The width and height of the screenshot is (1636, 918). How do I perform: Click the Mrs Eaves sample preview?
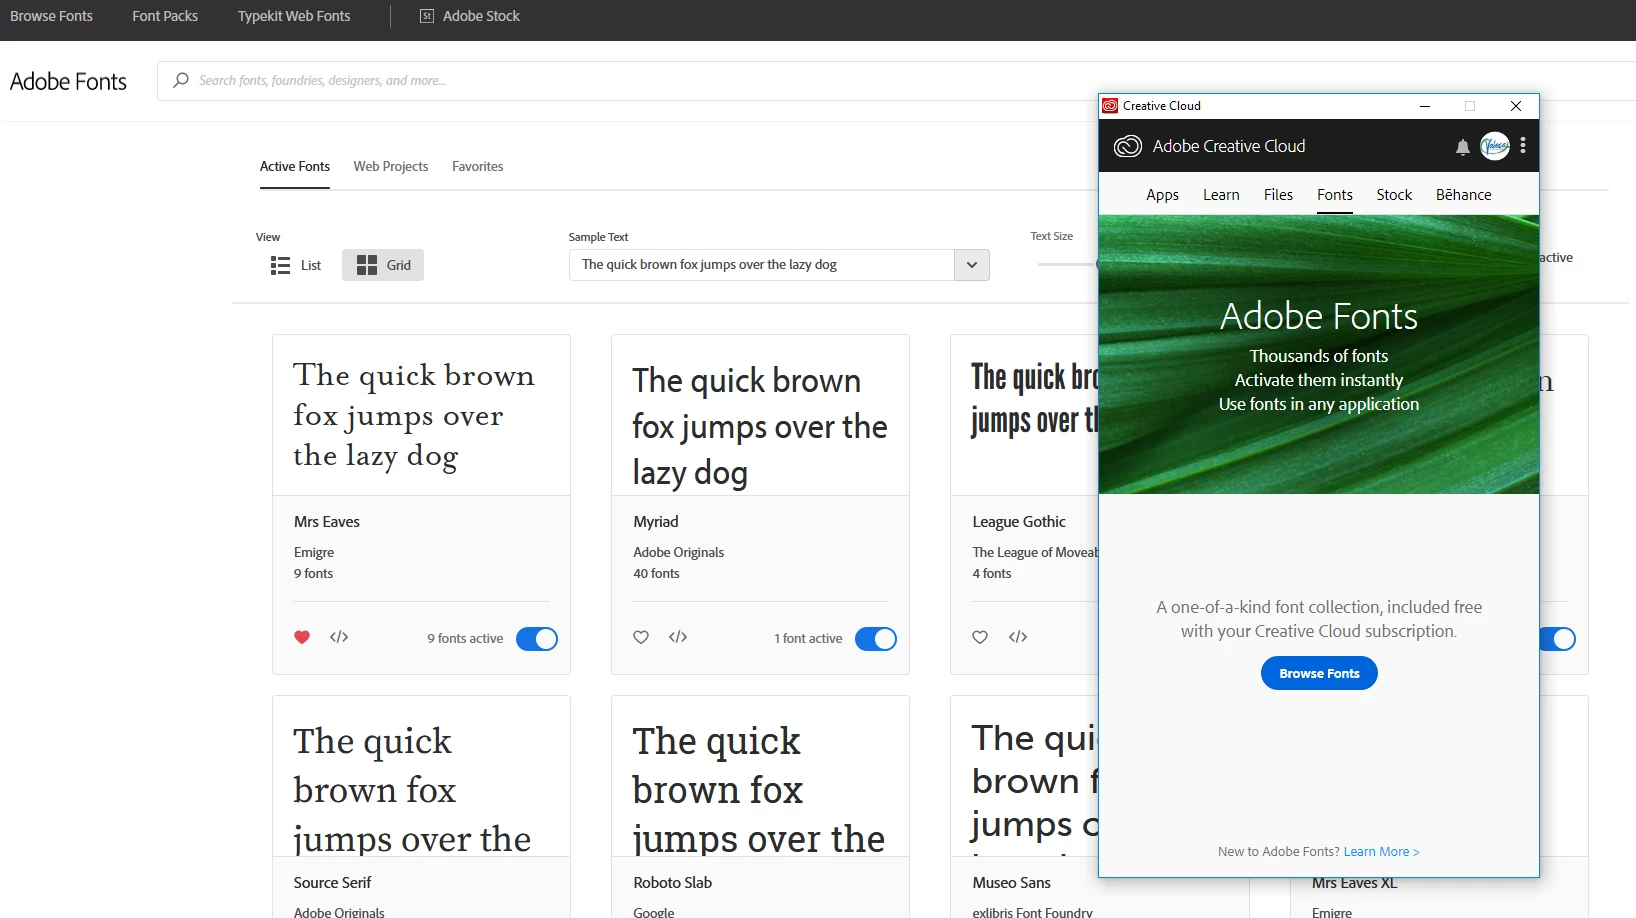click(421, 415)
